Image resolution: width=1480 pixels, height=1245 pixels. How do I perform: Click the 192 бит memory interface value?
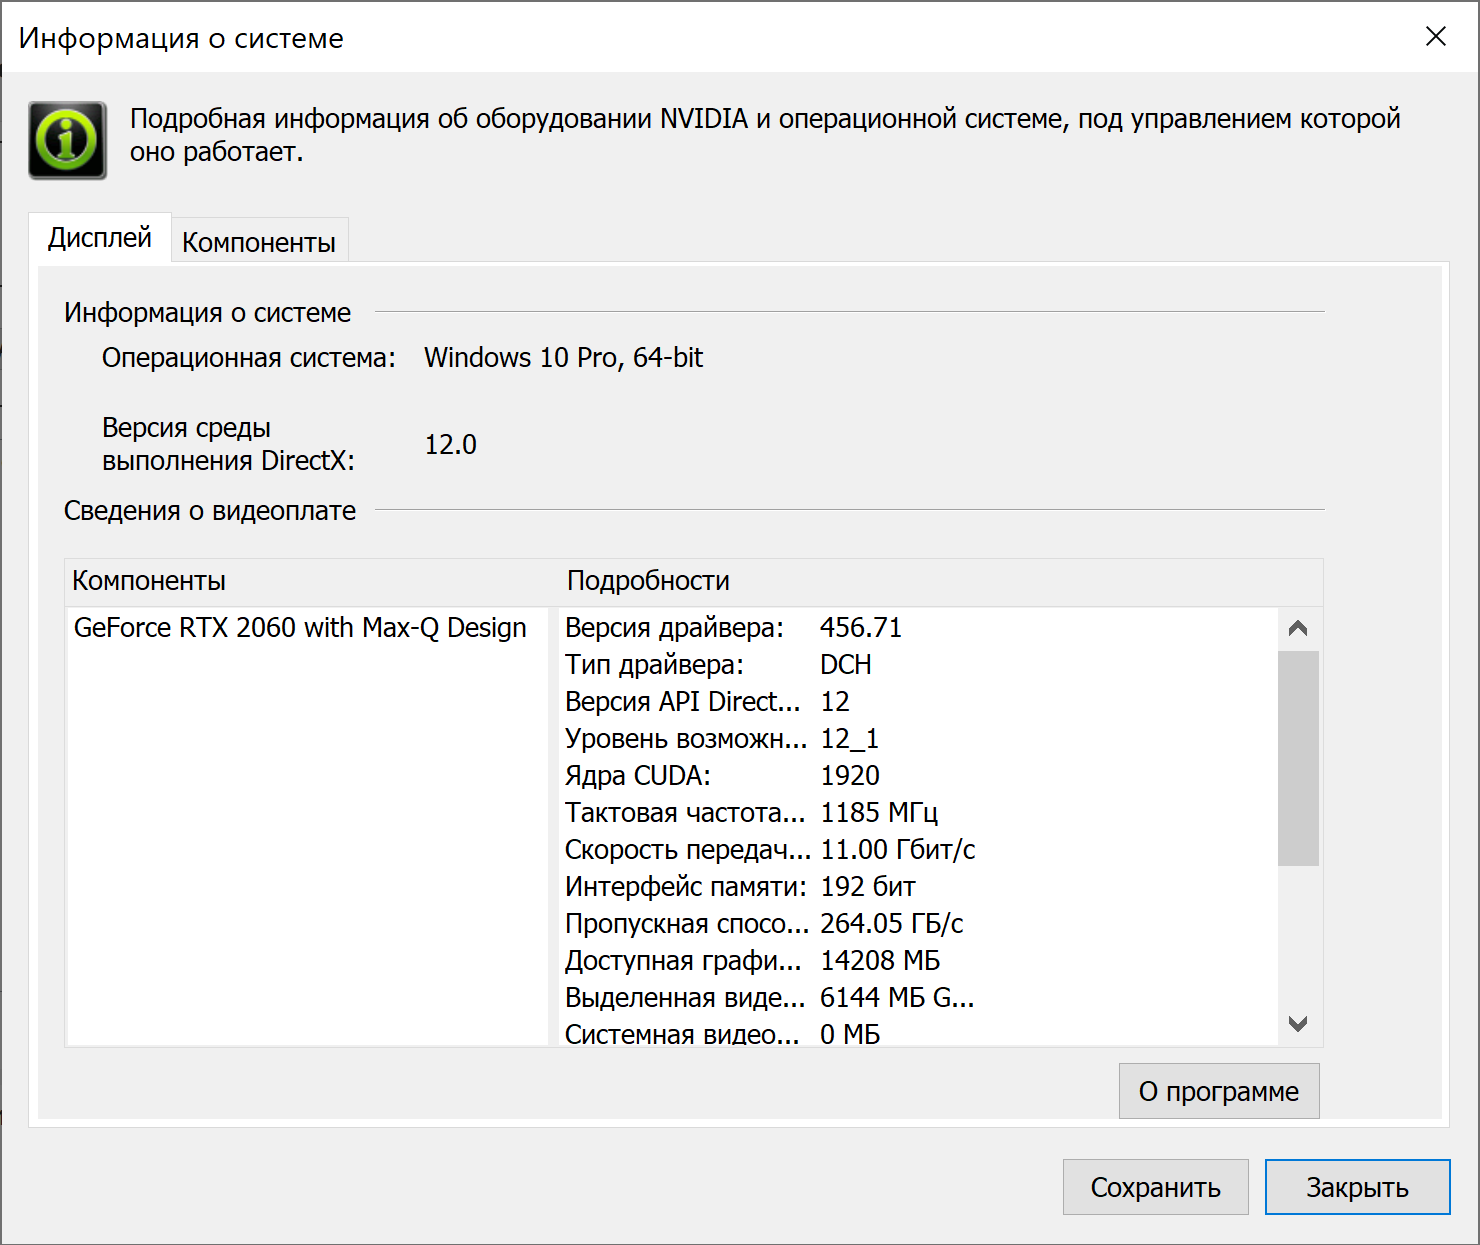[x=868, y=887]
